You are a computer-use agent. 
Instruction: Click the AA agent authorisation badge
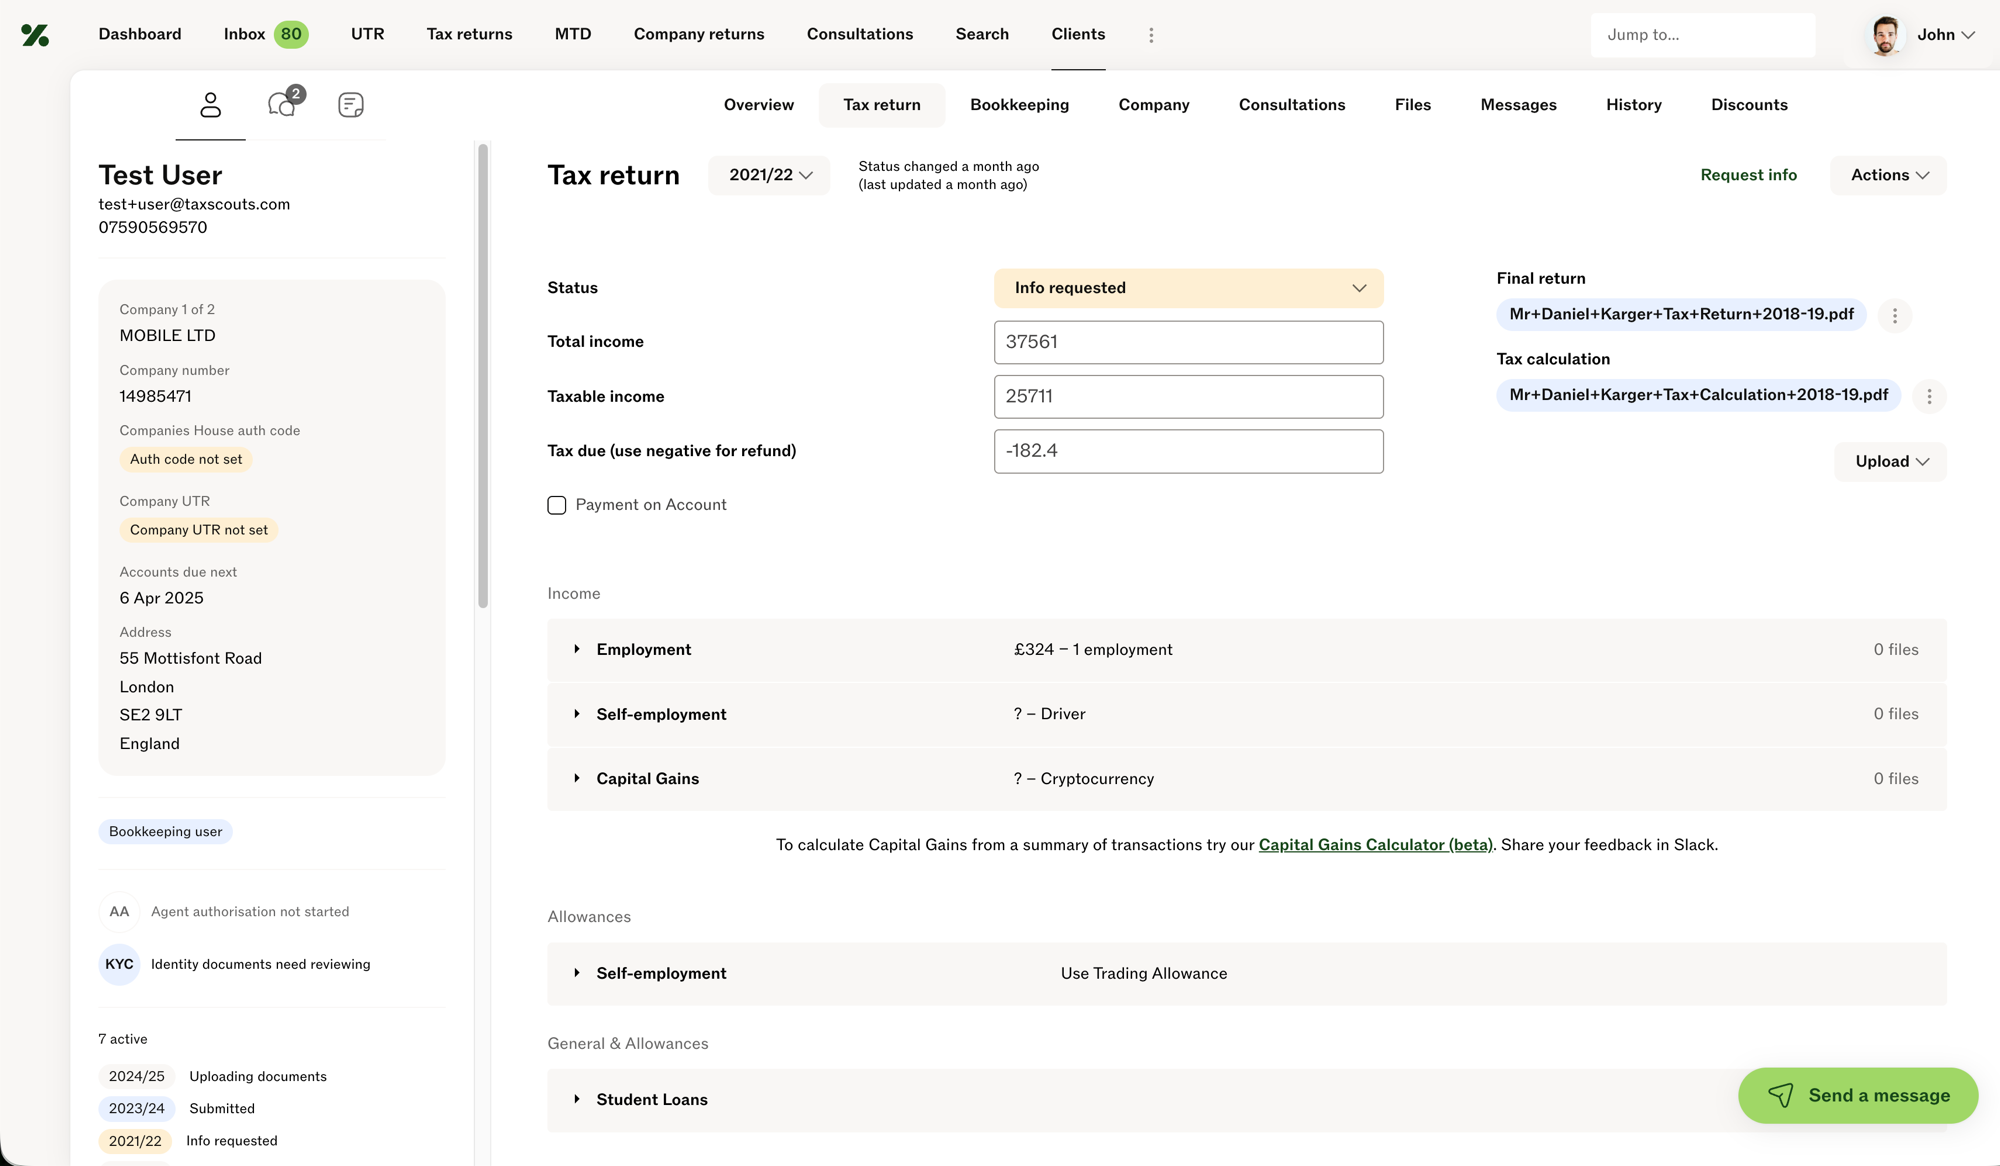point(119,912)
